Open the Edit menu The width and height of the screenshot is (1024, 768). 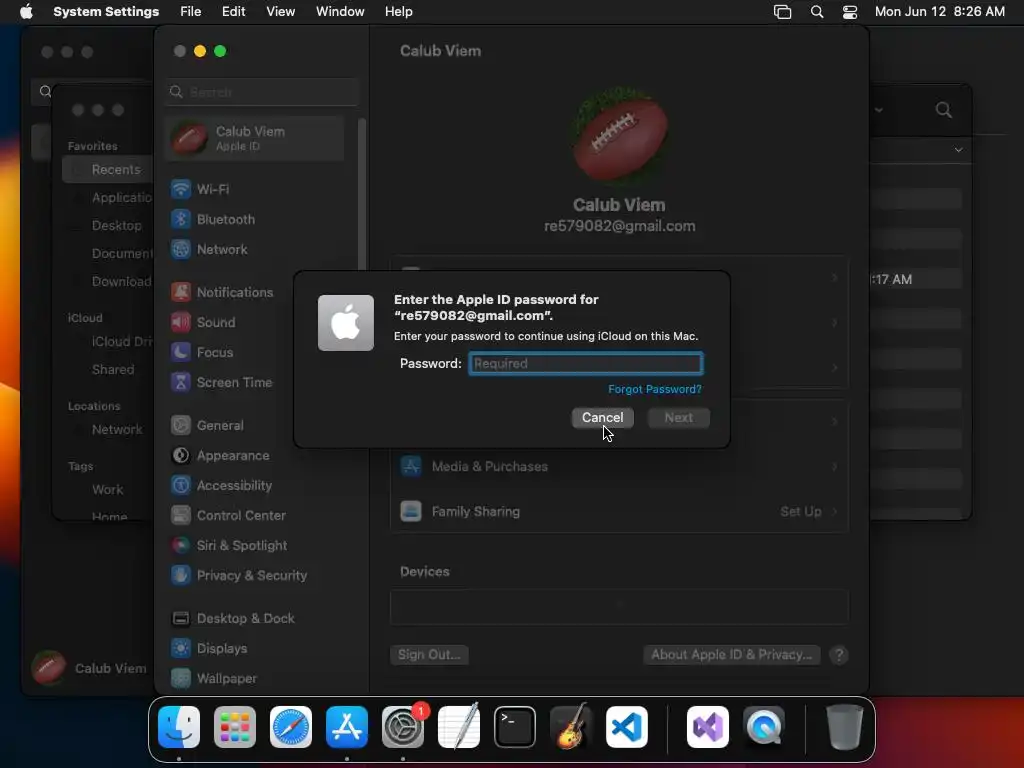tap(233, 12)
